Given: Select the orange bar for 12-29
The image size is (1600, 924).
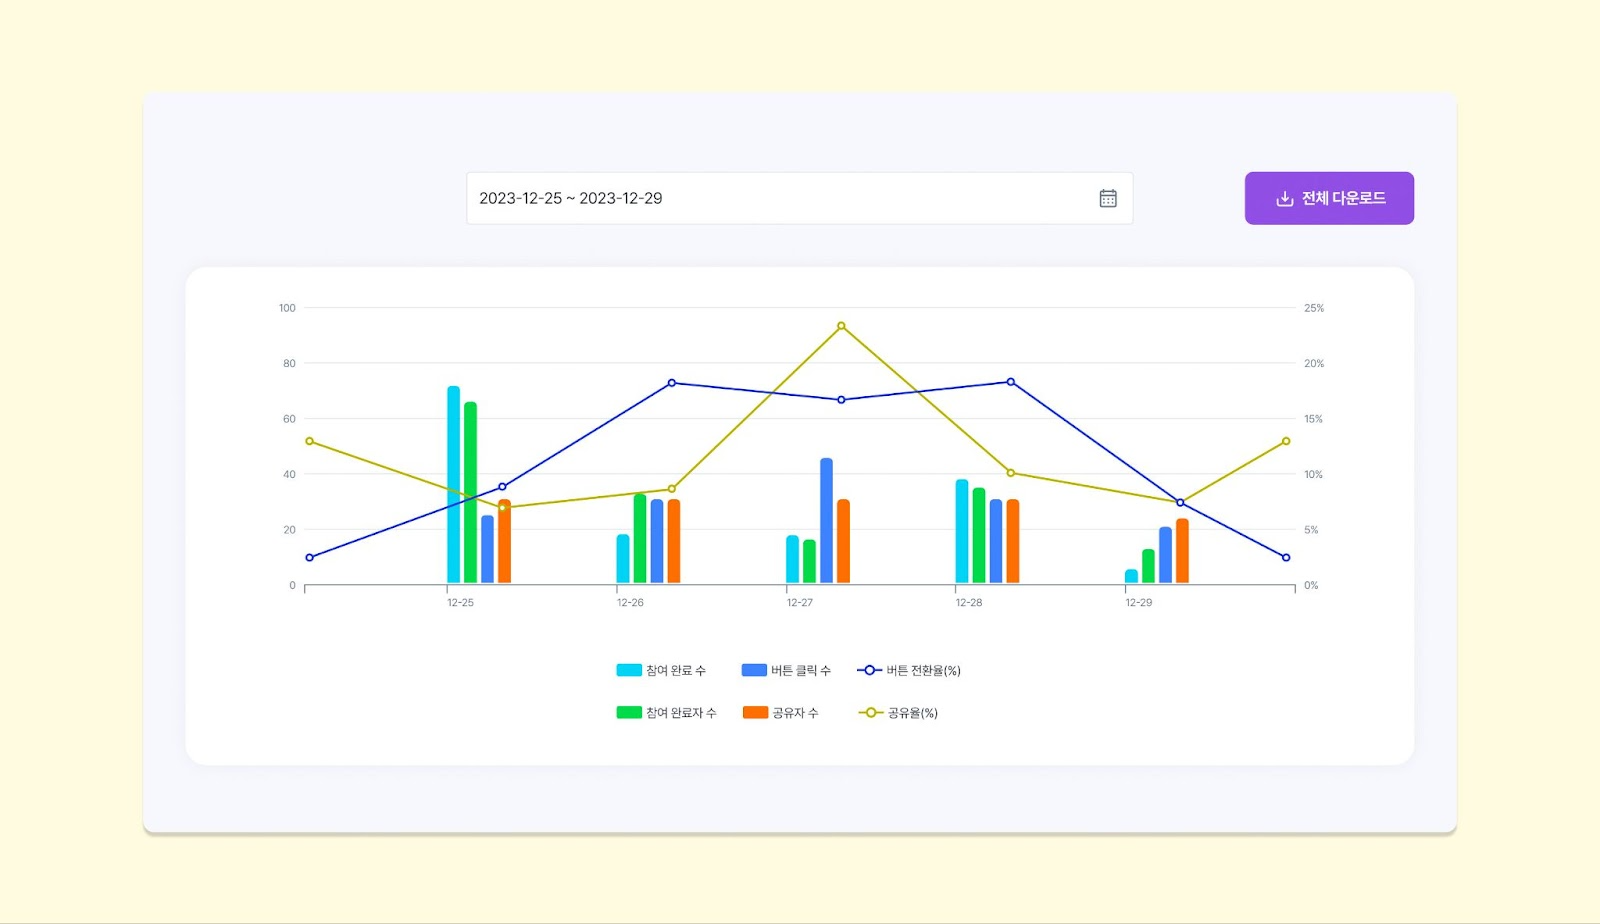Looking at the screenshot, I should [1182, 551].
